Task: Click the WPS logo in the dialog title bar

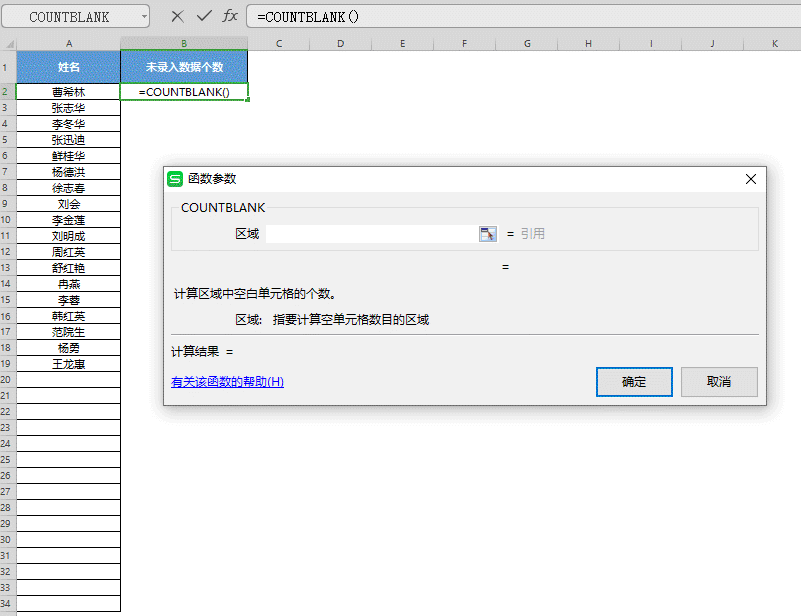Action: click(x=174, y=179)
